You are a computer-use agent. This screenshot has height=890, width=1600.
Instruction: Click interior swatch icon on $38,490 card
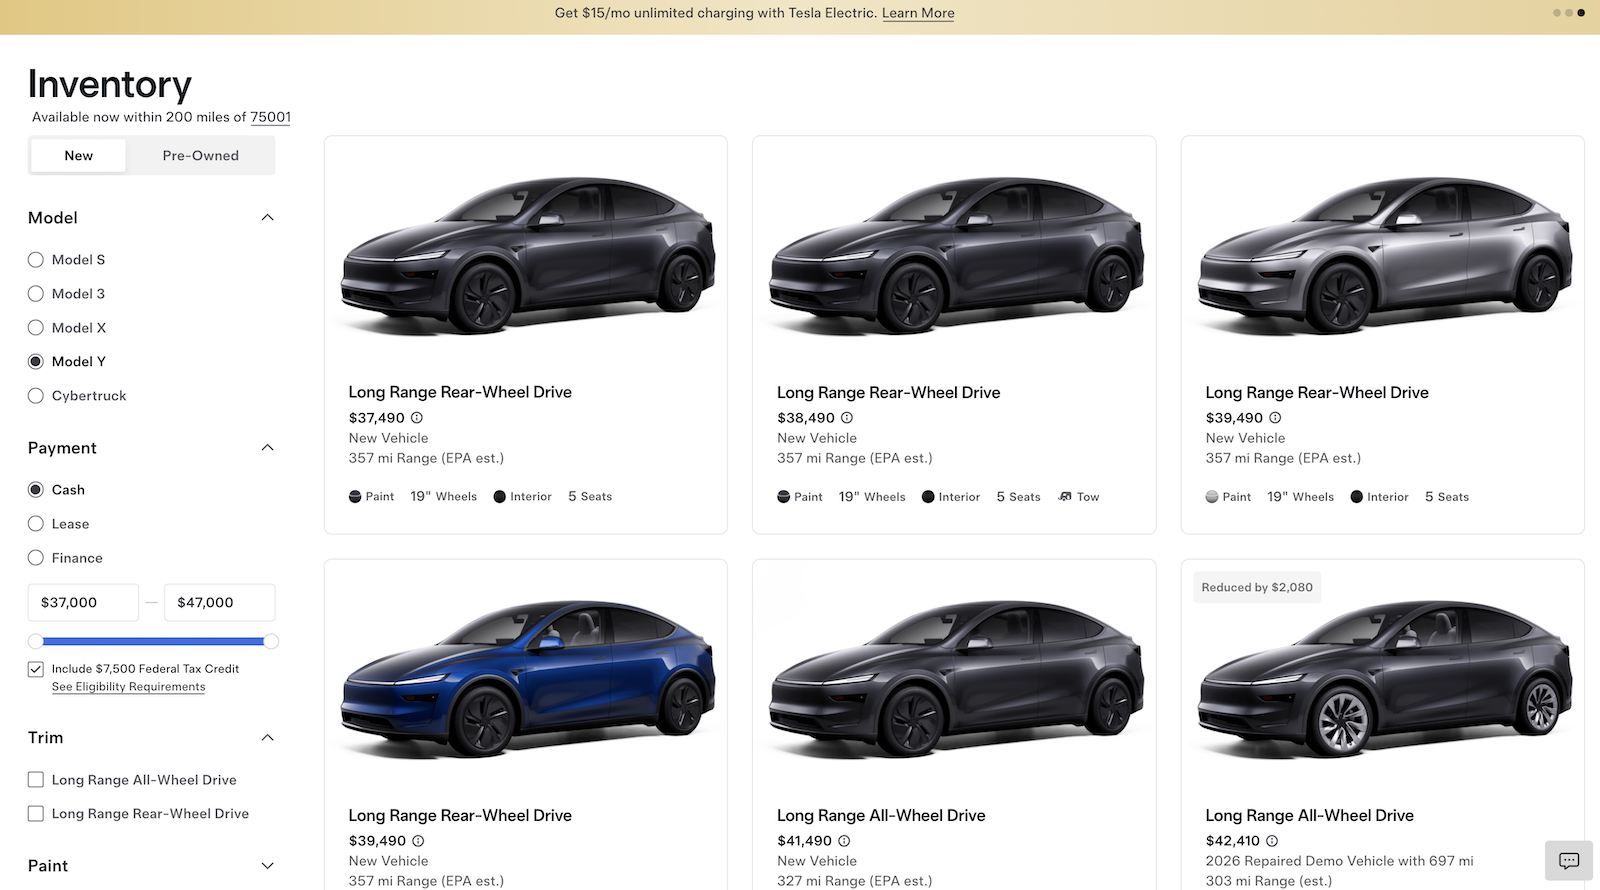928,497
